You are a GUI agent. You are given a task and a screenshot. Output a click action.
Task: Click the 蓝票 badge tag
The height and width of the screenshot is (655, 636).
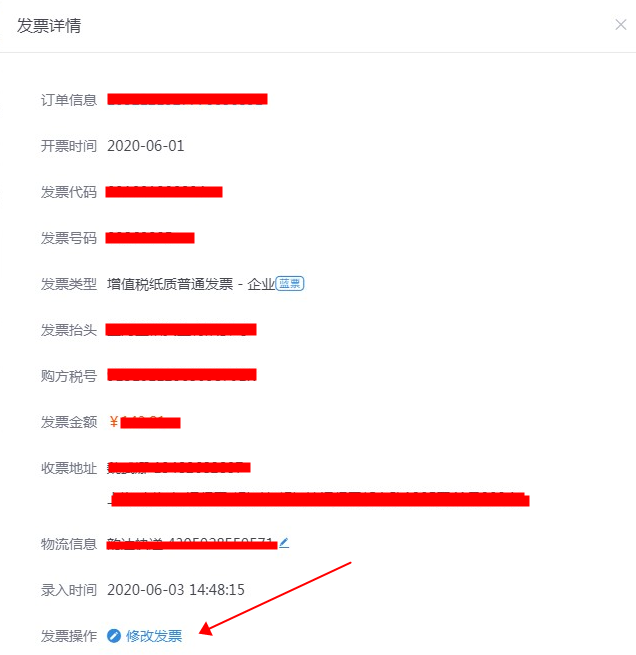click(x=289, y=284)
